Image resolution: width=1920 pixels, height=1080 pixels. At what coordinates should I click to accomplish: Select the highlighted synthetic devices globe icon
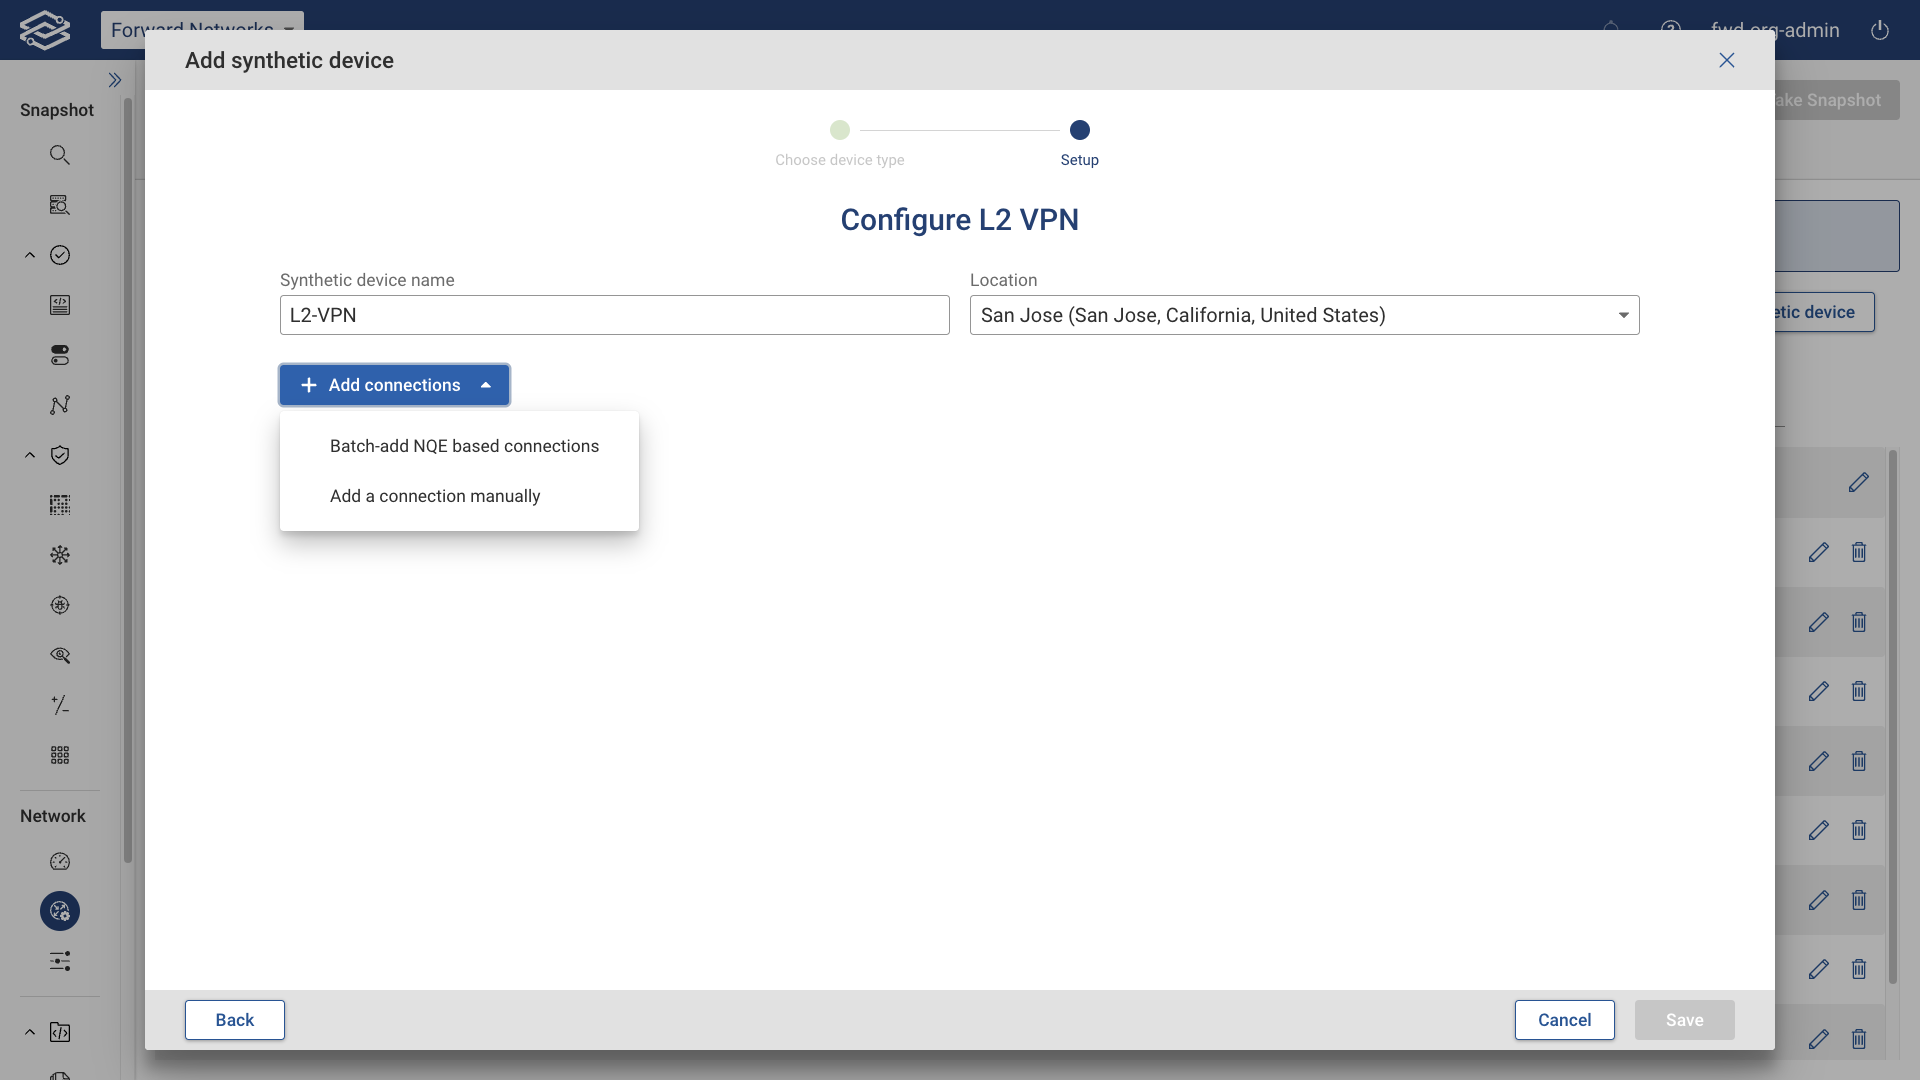click(x=59, y=911)
